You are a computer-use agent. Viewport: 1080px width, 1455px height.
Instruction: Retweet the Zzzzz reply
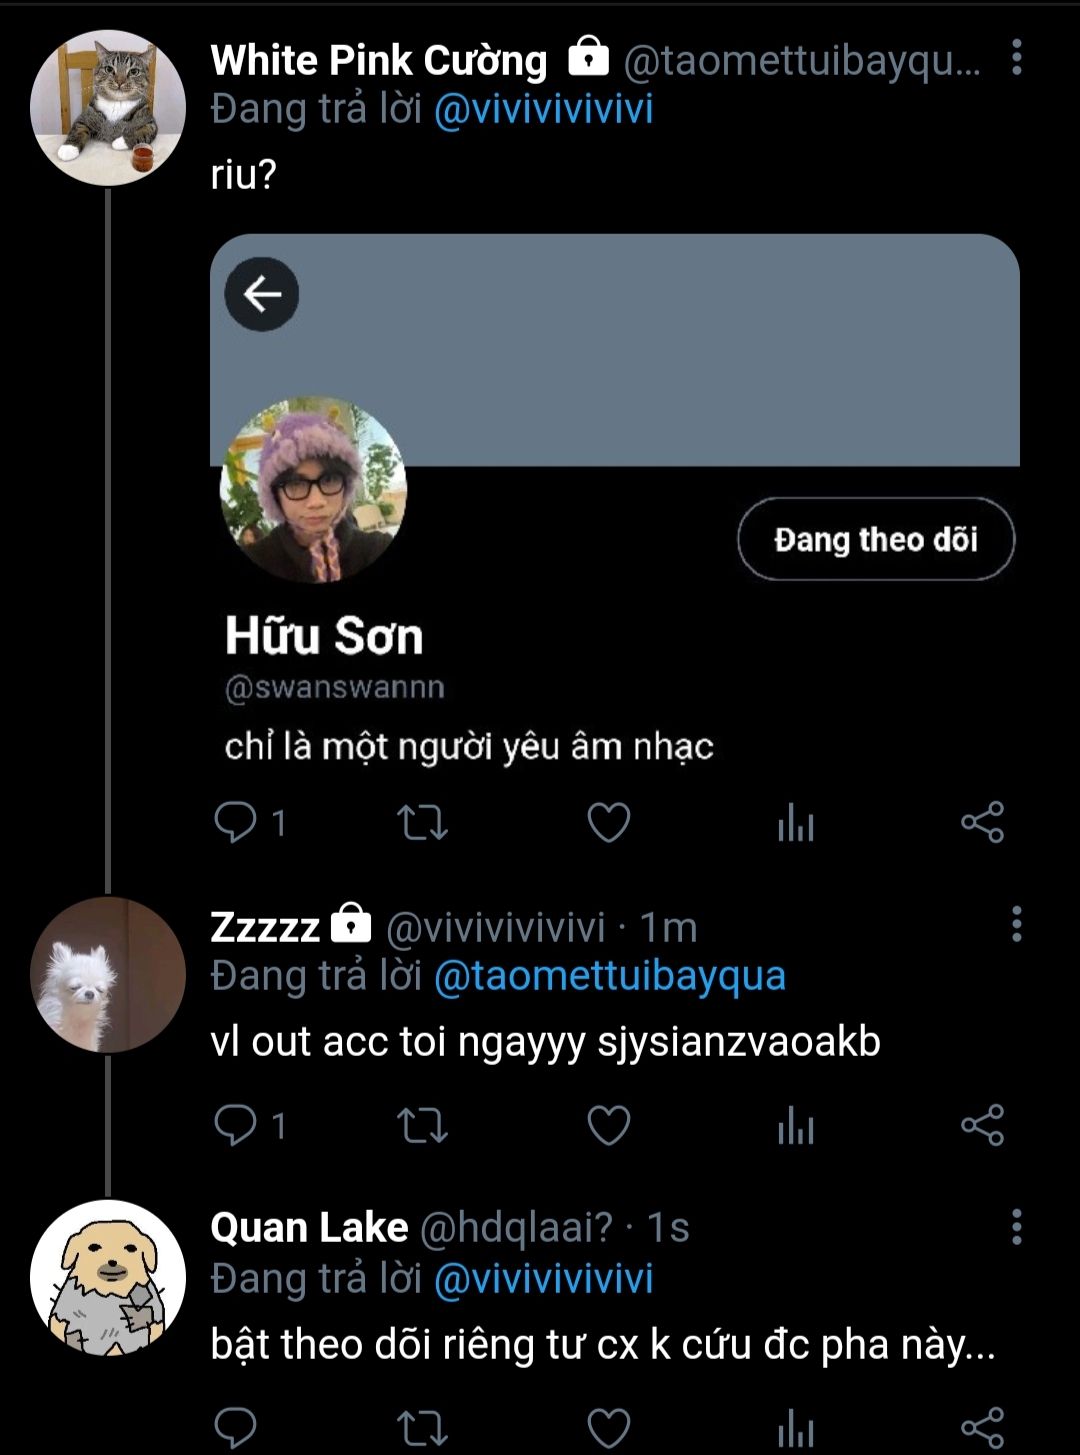coord(422,1127)
